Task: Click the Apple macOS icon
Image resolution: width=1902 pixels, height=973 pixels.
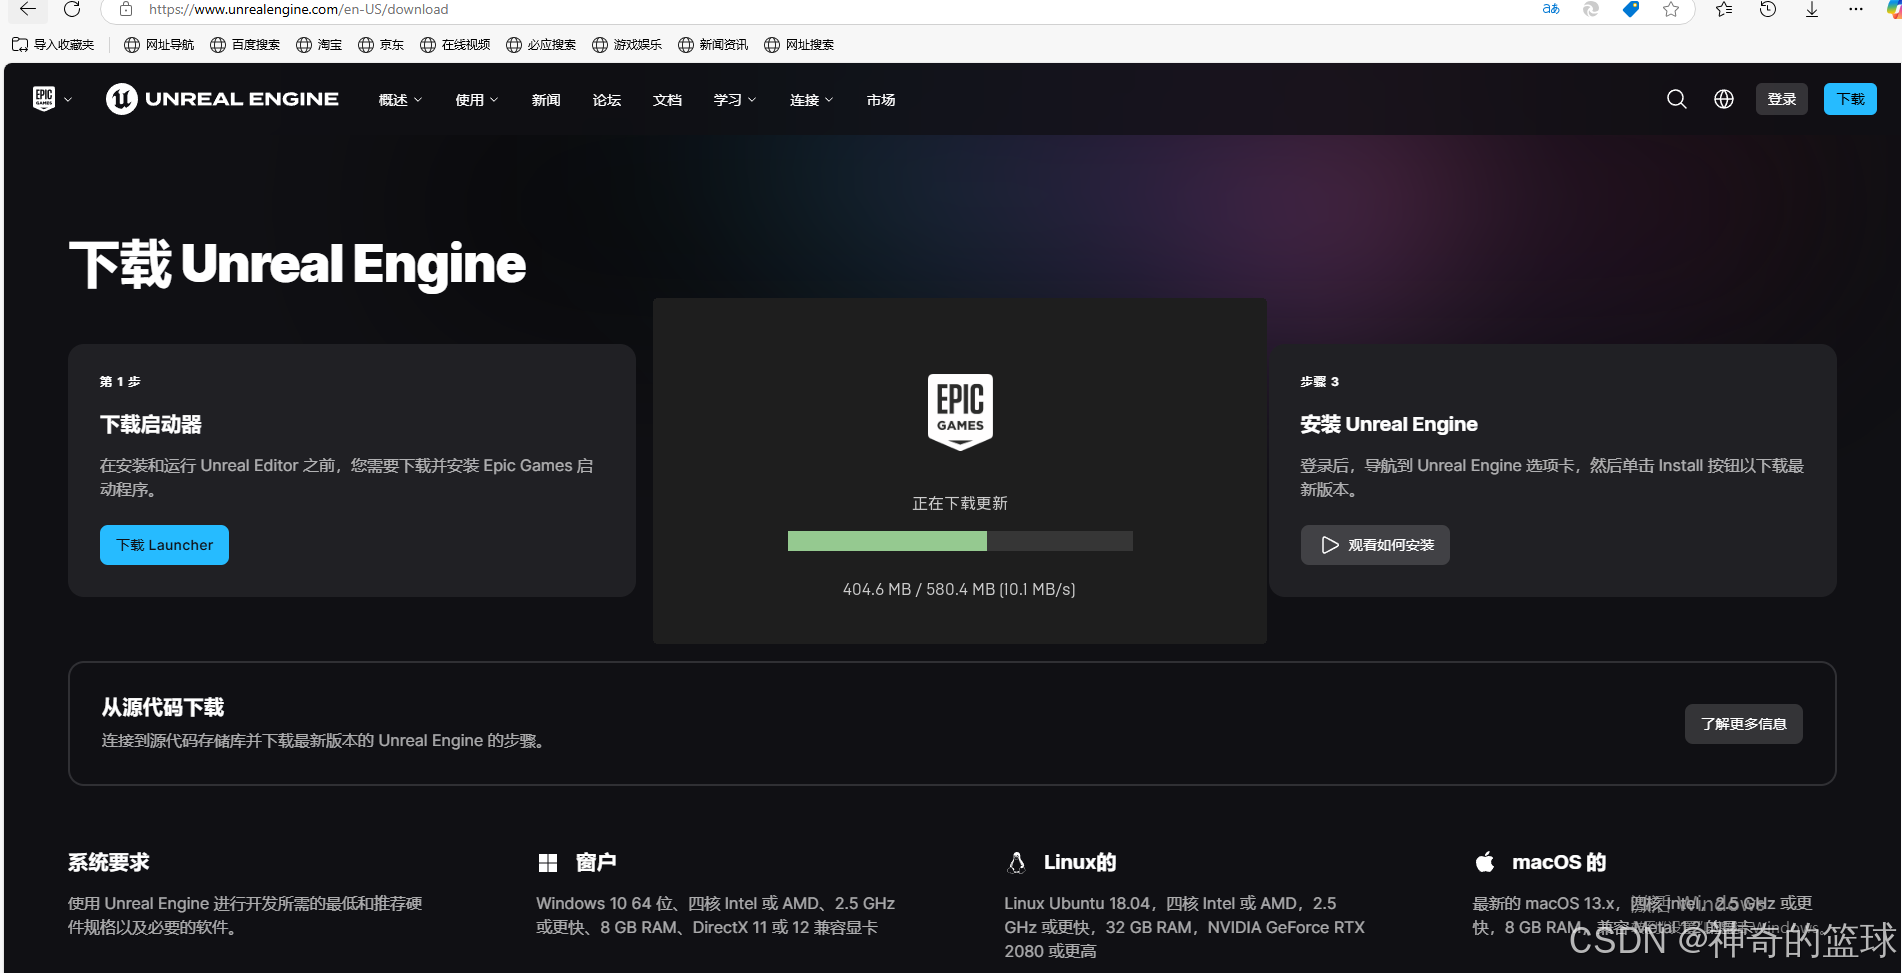Action: click(1485, 862)
